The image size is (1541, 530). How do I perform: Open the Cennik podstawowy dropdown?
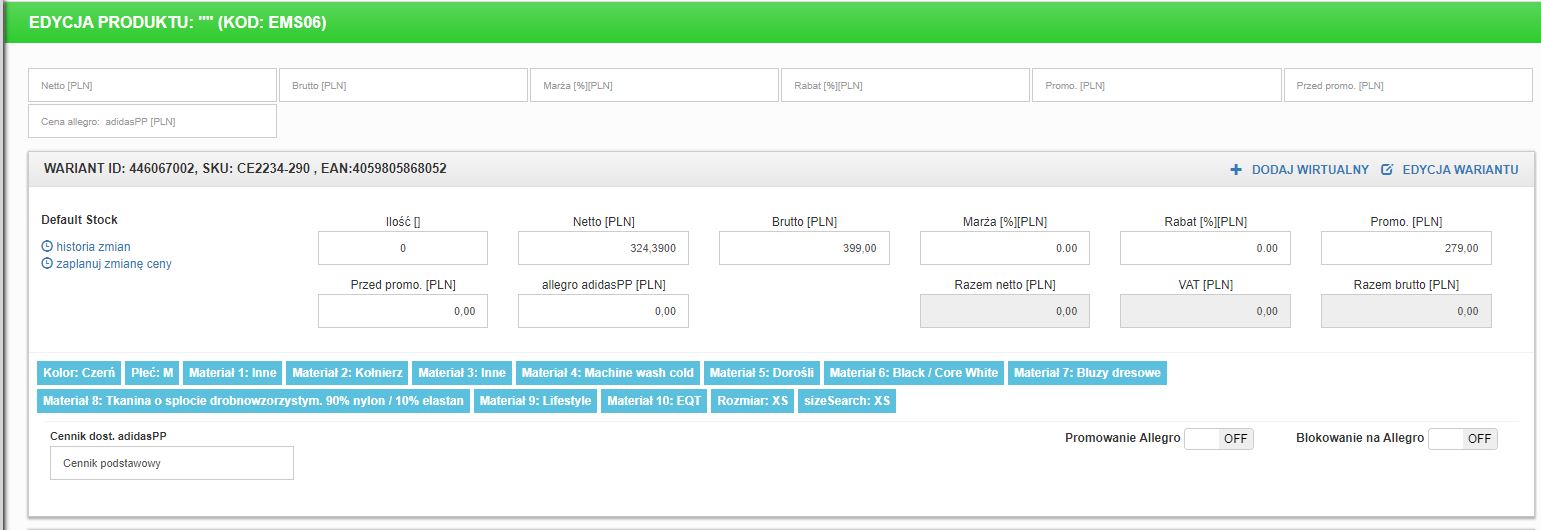point(171,463)
